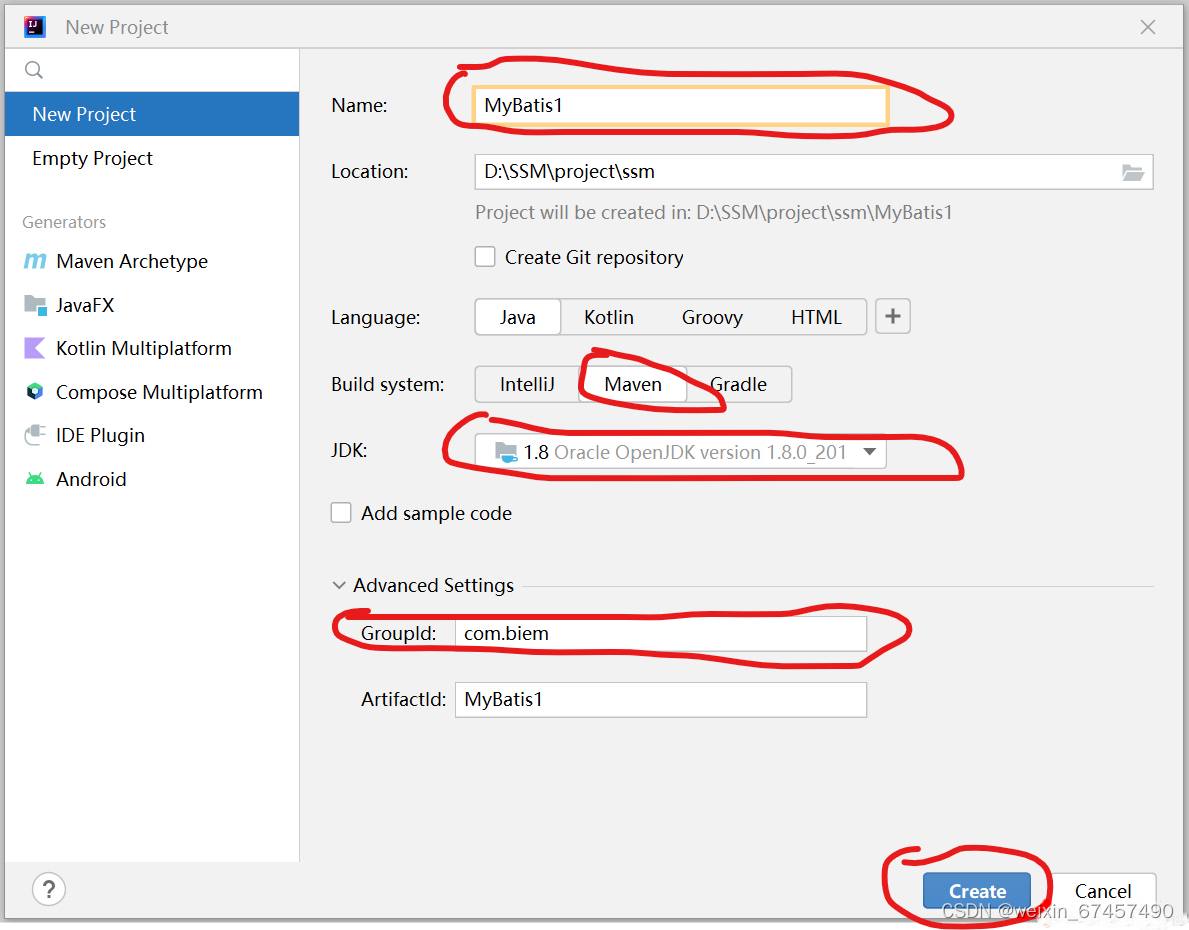
Task: Collapse the Advanced Settings section
Action: click(339, 586)
